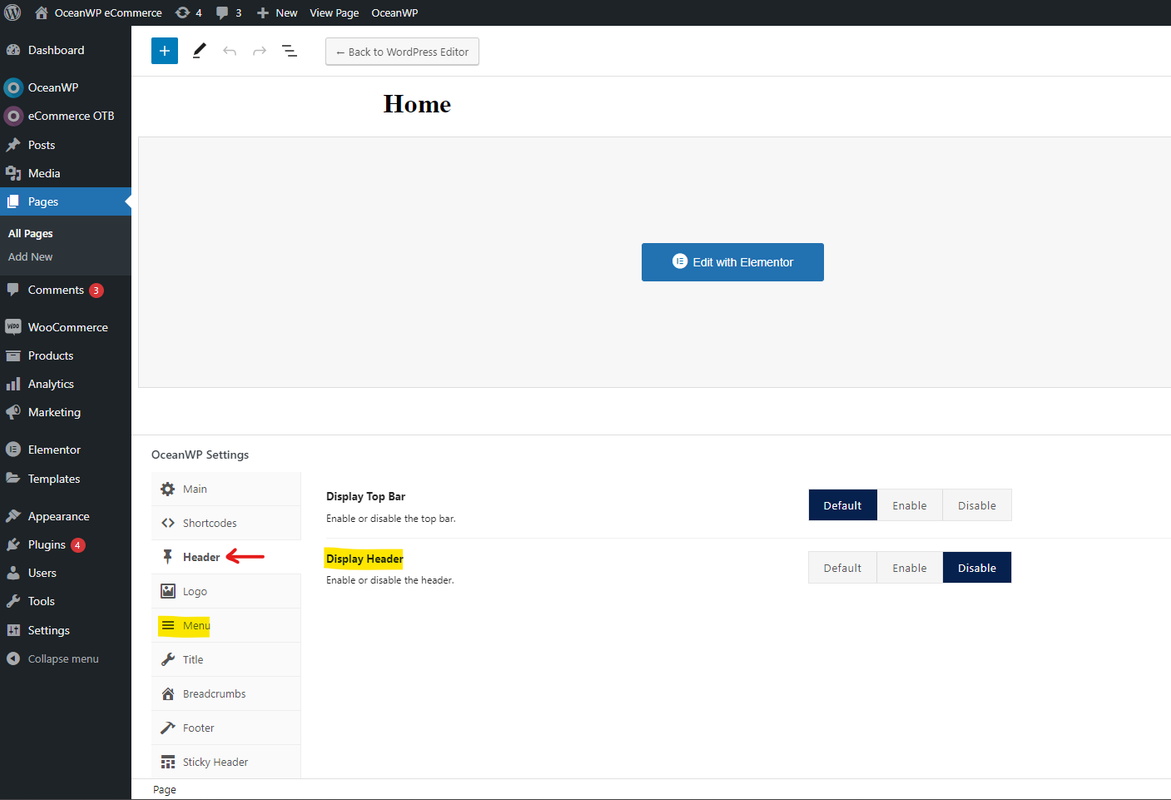Open the Menu settings tab
The image size is (1171, 800).
point(226,625)
